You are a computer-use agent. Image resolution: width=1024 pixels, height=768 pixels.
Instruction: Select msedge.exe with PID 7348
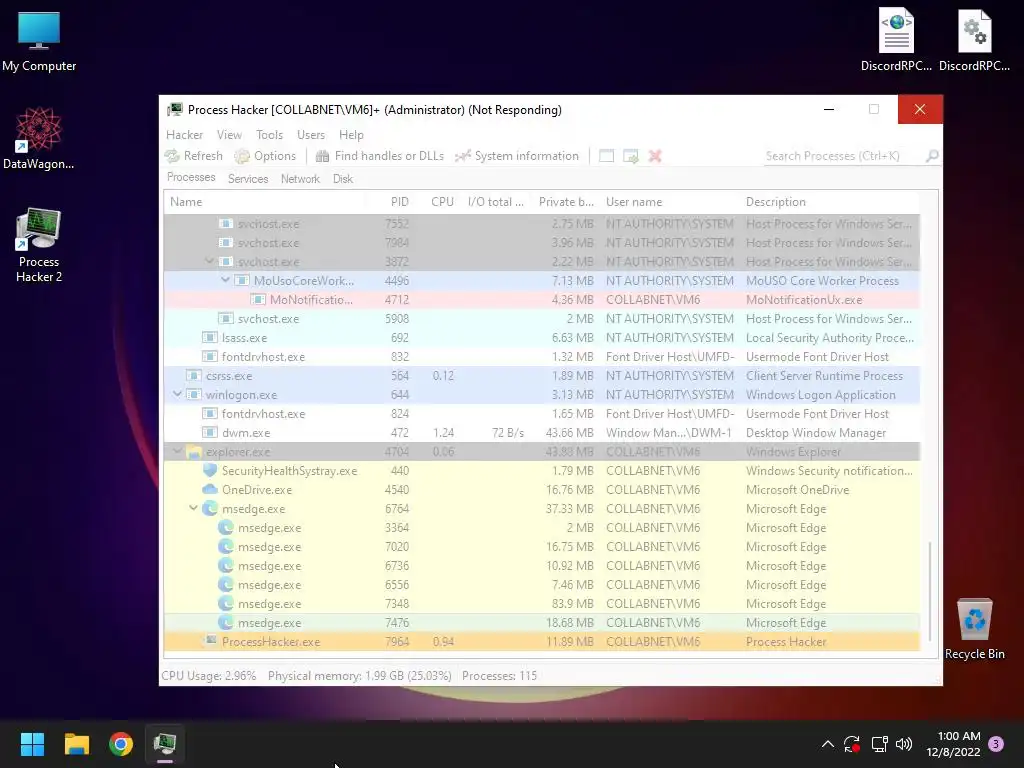542,603
